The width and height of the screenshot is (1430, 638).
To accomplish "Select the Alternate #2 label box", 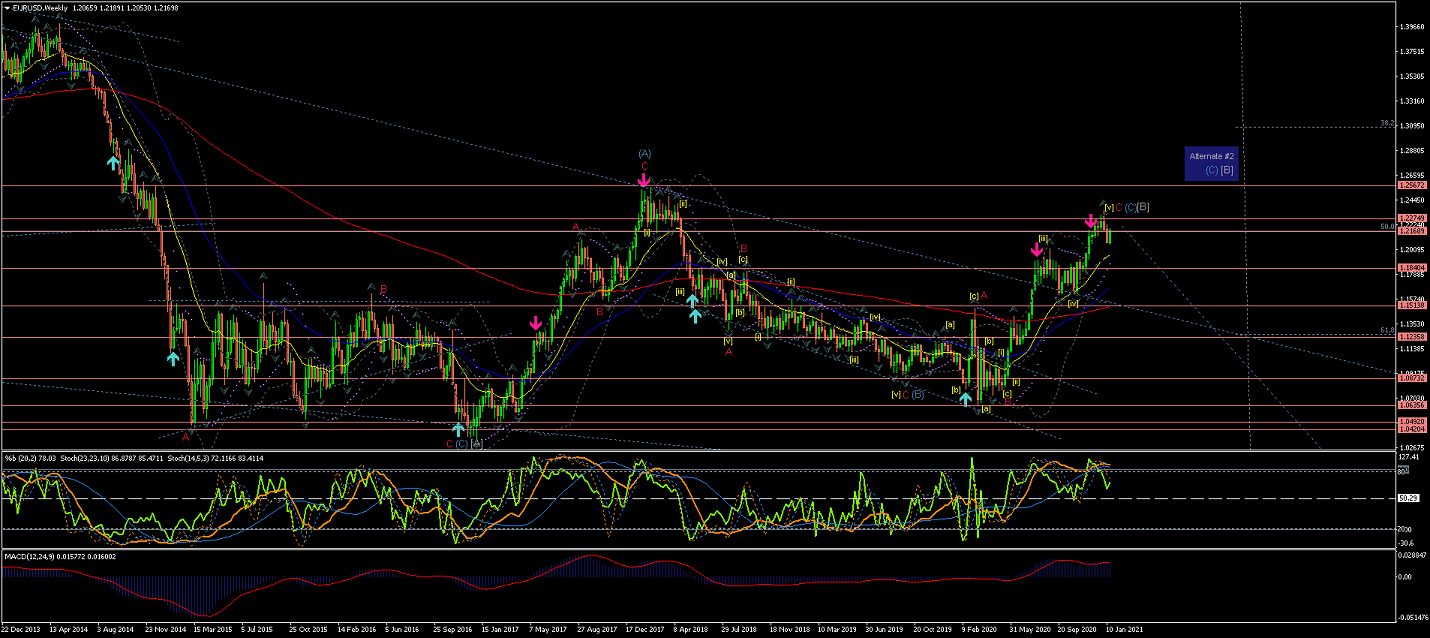I will point(1212,163).
